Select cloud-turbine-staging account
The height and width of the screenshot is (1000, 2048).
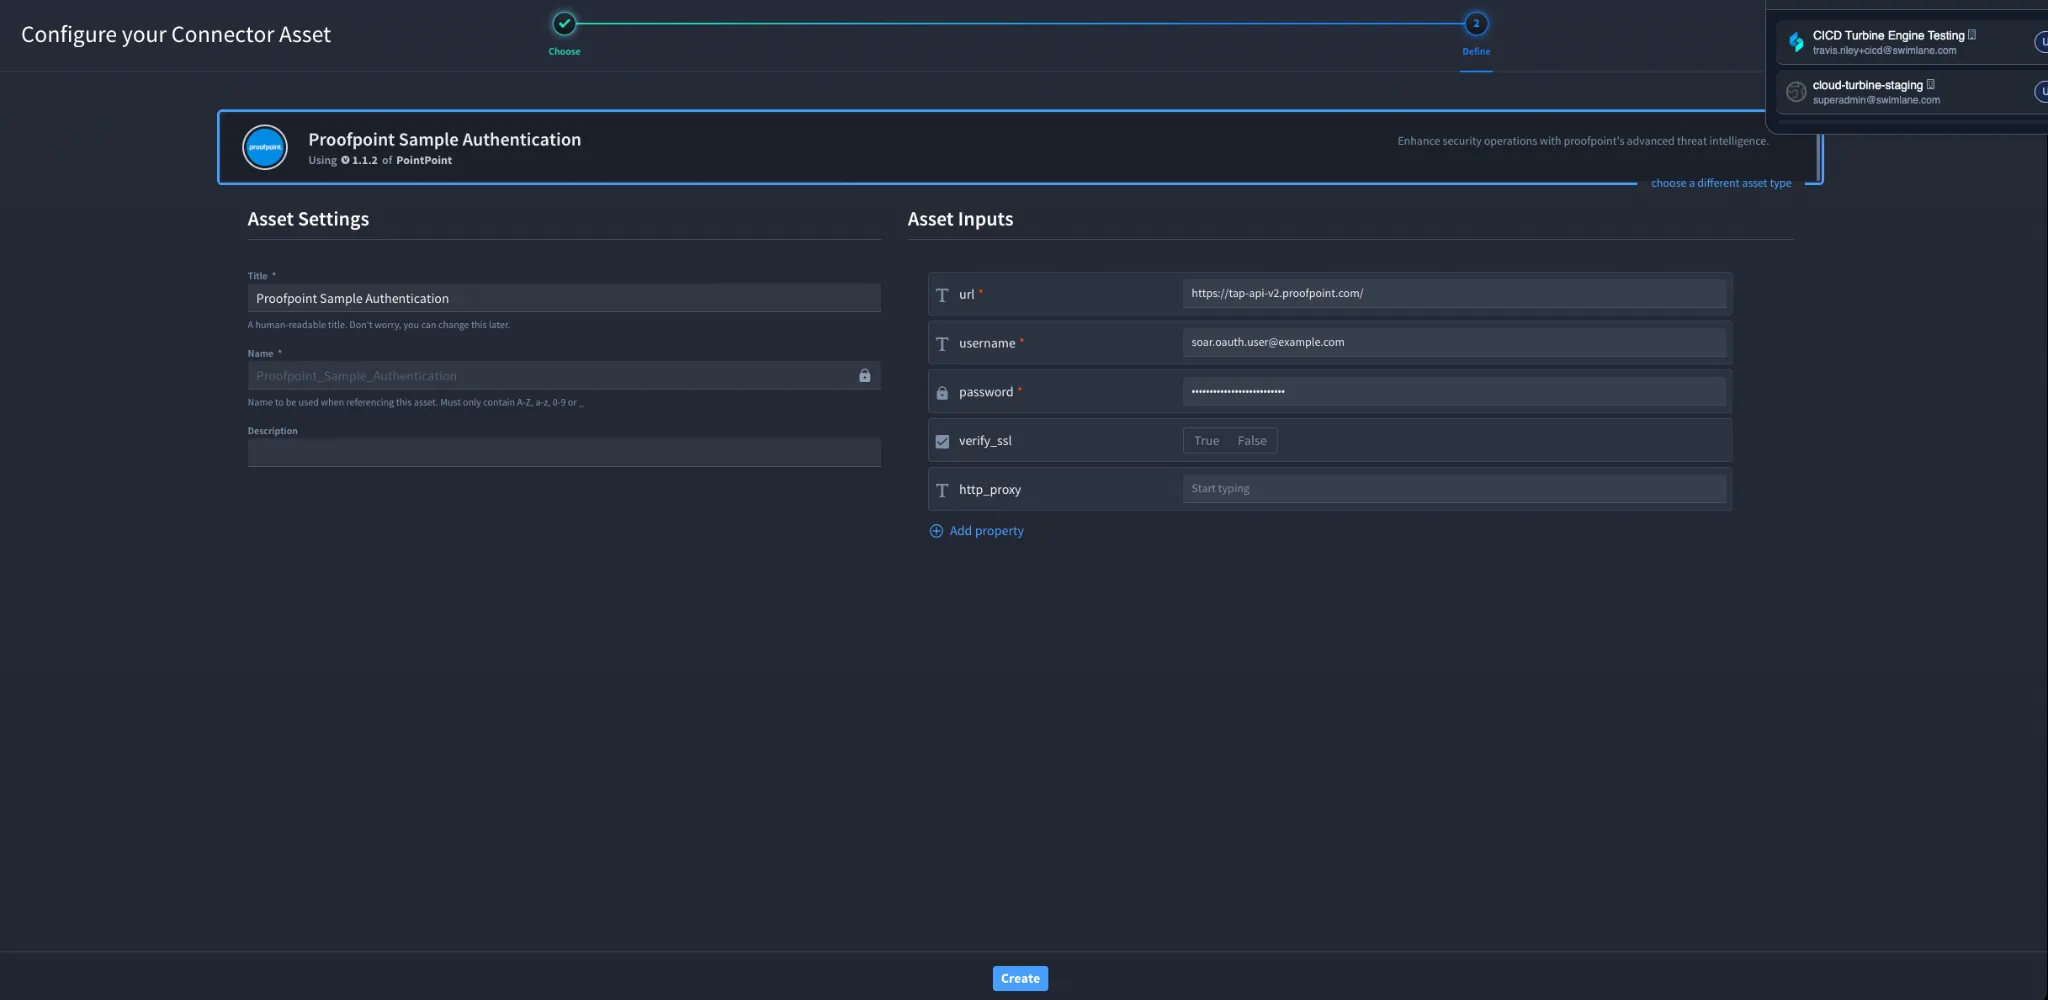pos(1912,92)
